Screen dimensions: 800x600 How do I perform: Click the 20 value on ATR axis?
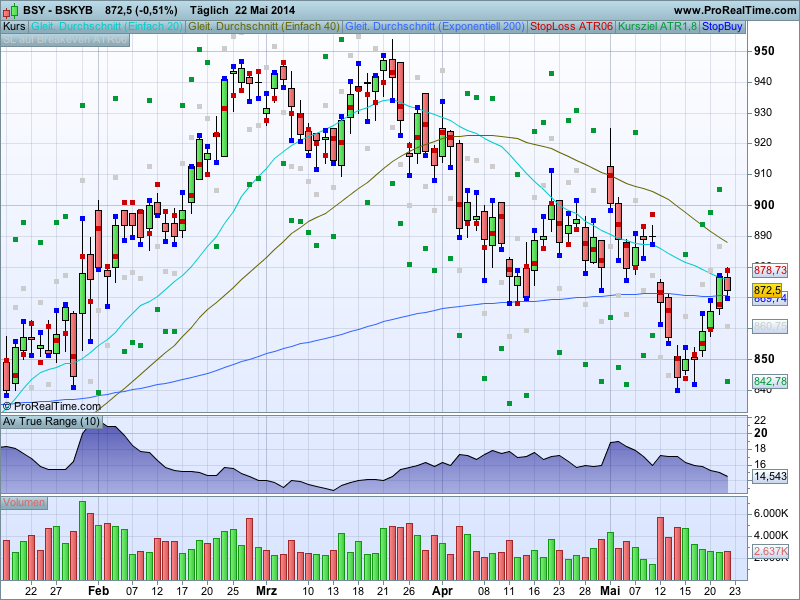tap(760, 433)
